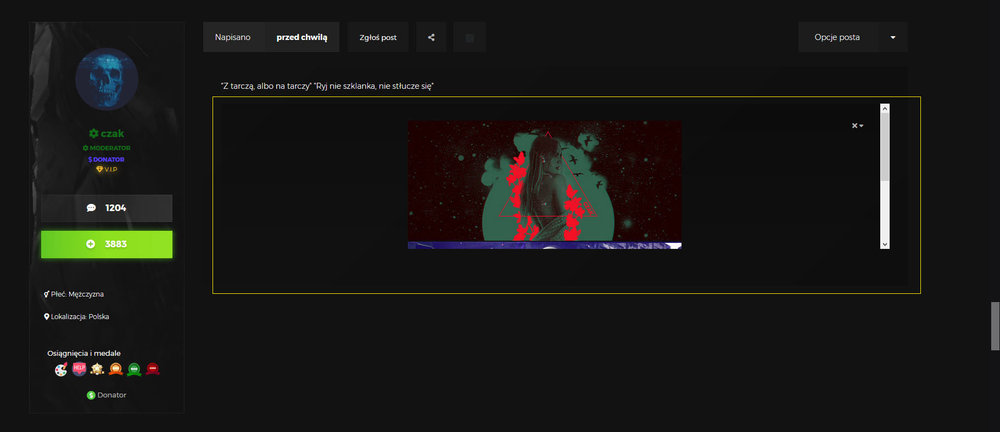Image resolution: width=1000 pixels, height=432 pixels.
Task: Click the purple DONATOR rank label
Action: pyautogui.click(x=107, y=159)
